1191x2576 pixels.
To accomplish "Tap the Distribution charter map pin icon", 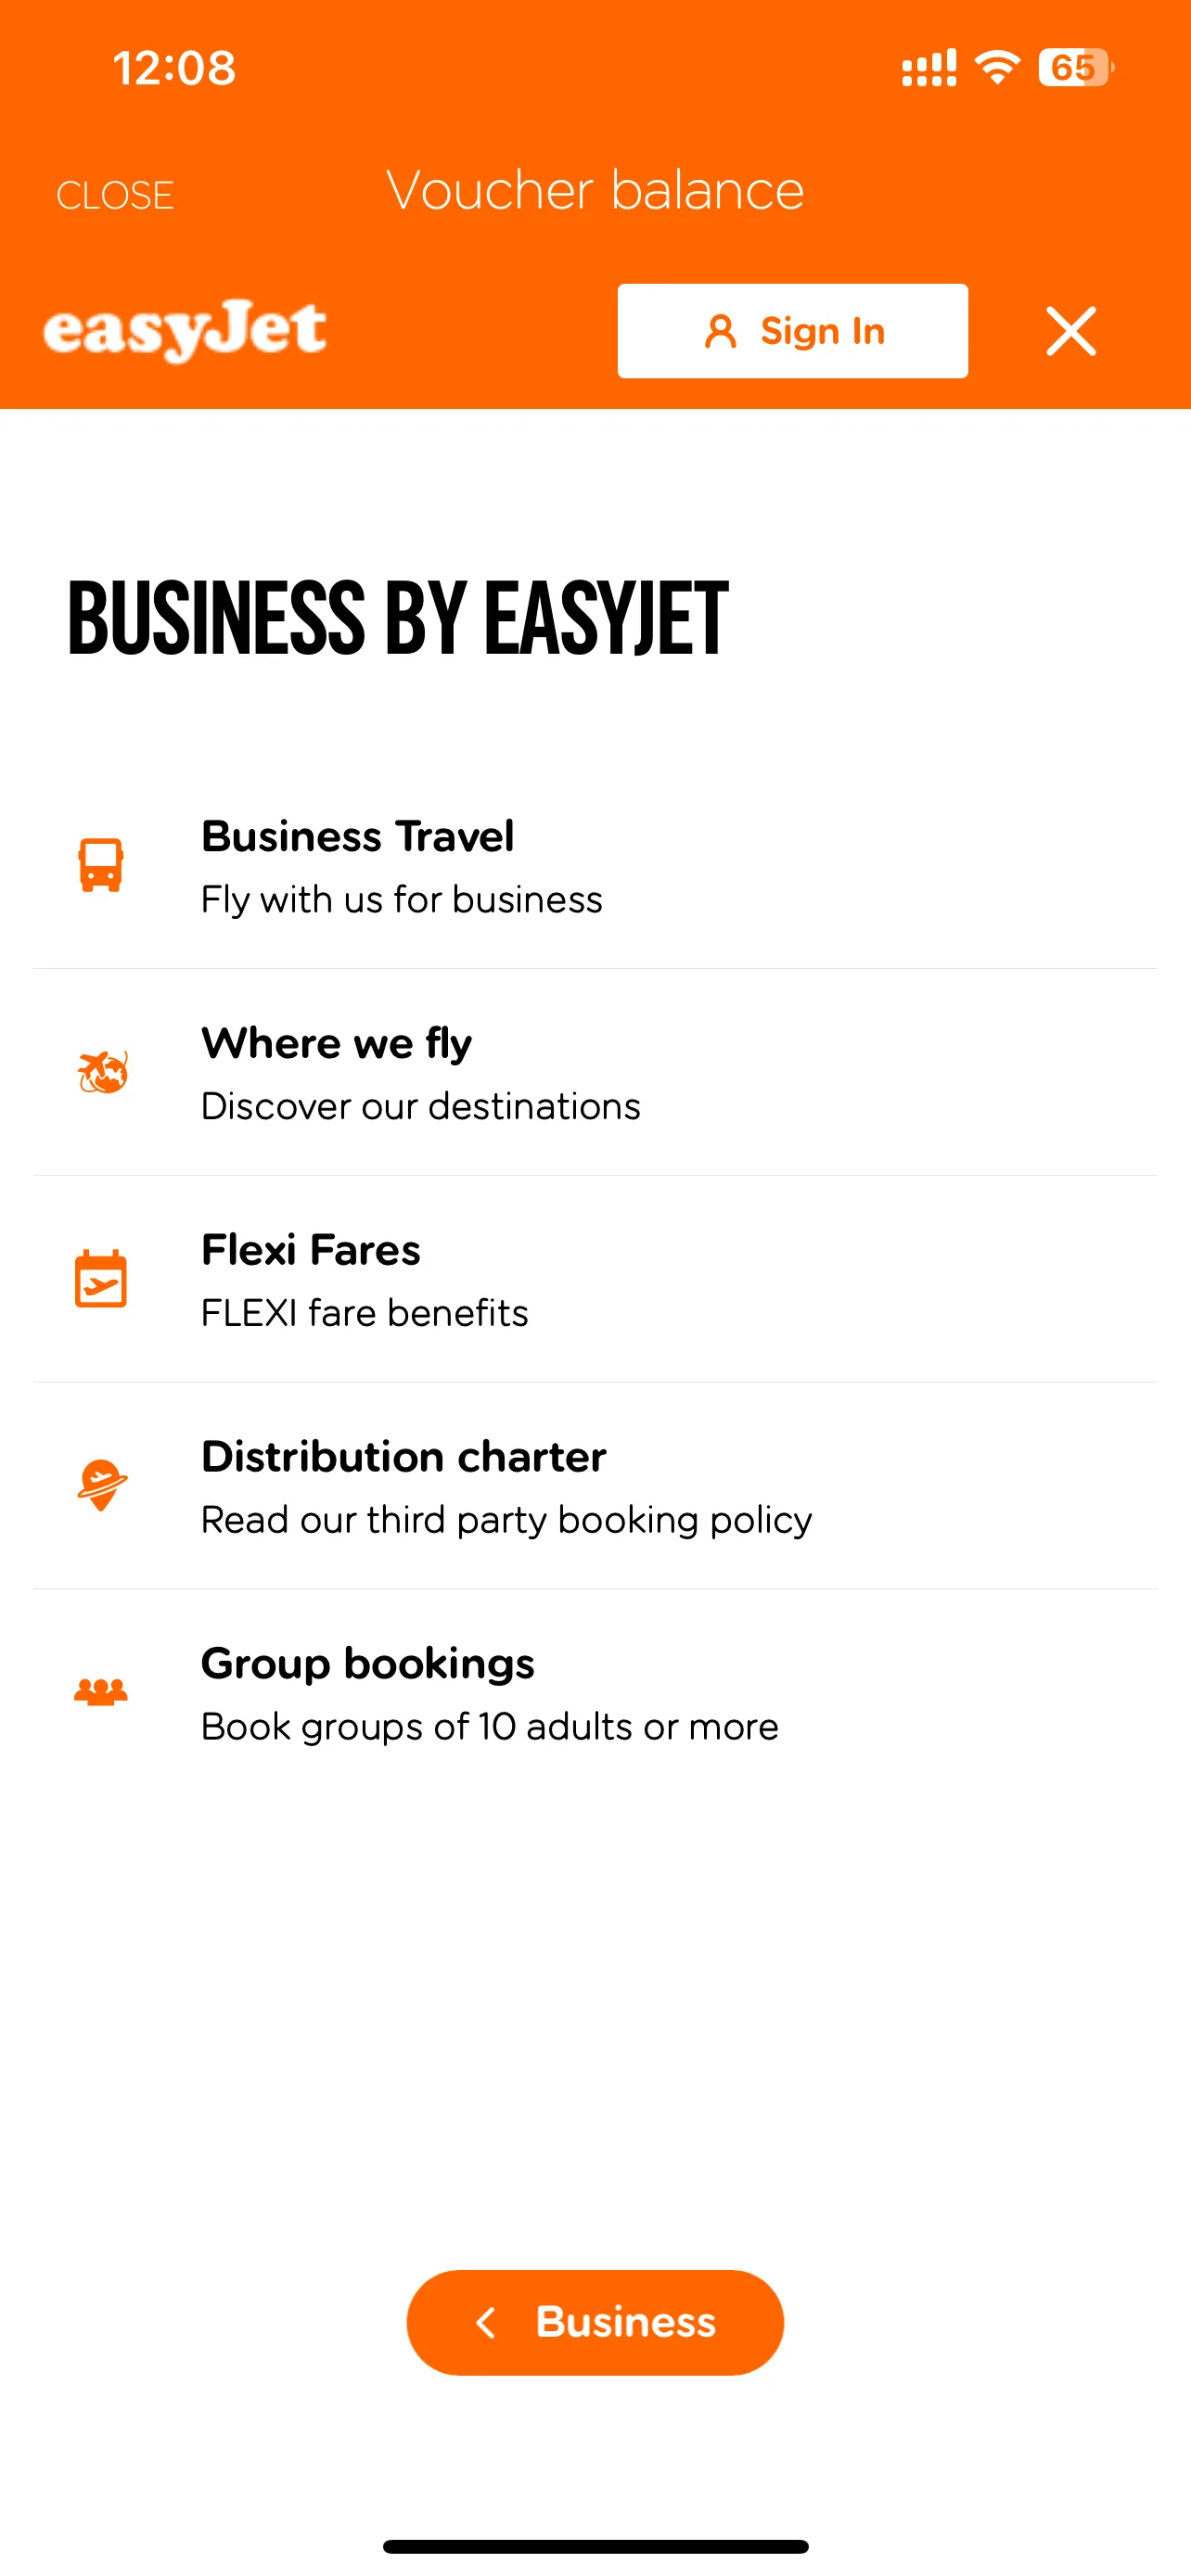I will pyautogui.click(x=102, y=1485).
